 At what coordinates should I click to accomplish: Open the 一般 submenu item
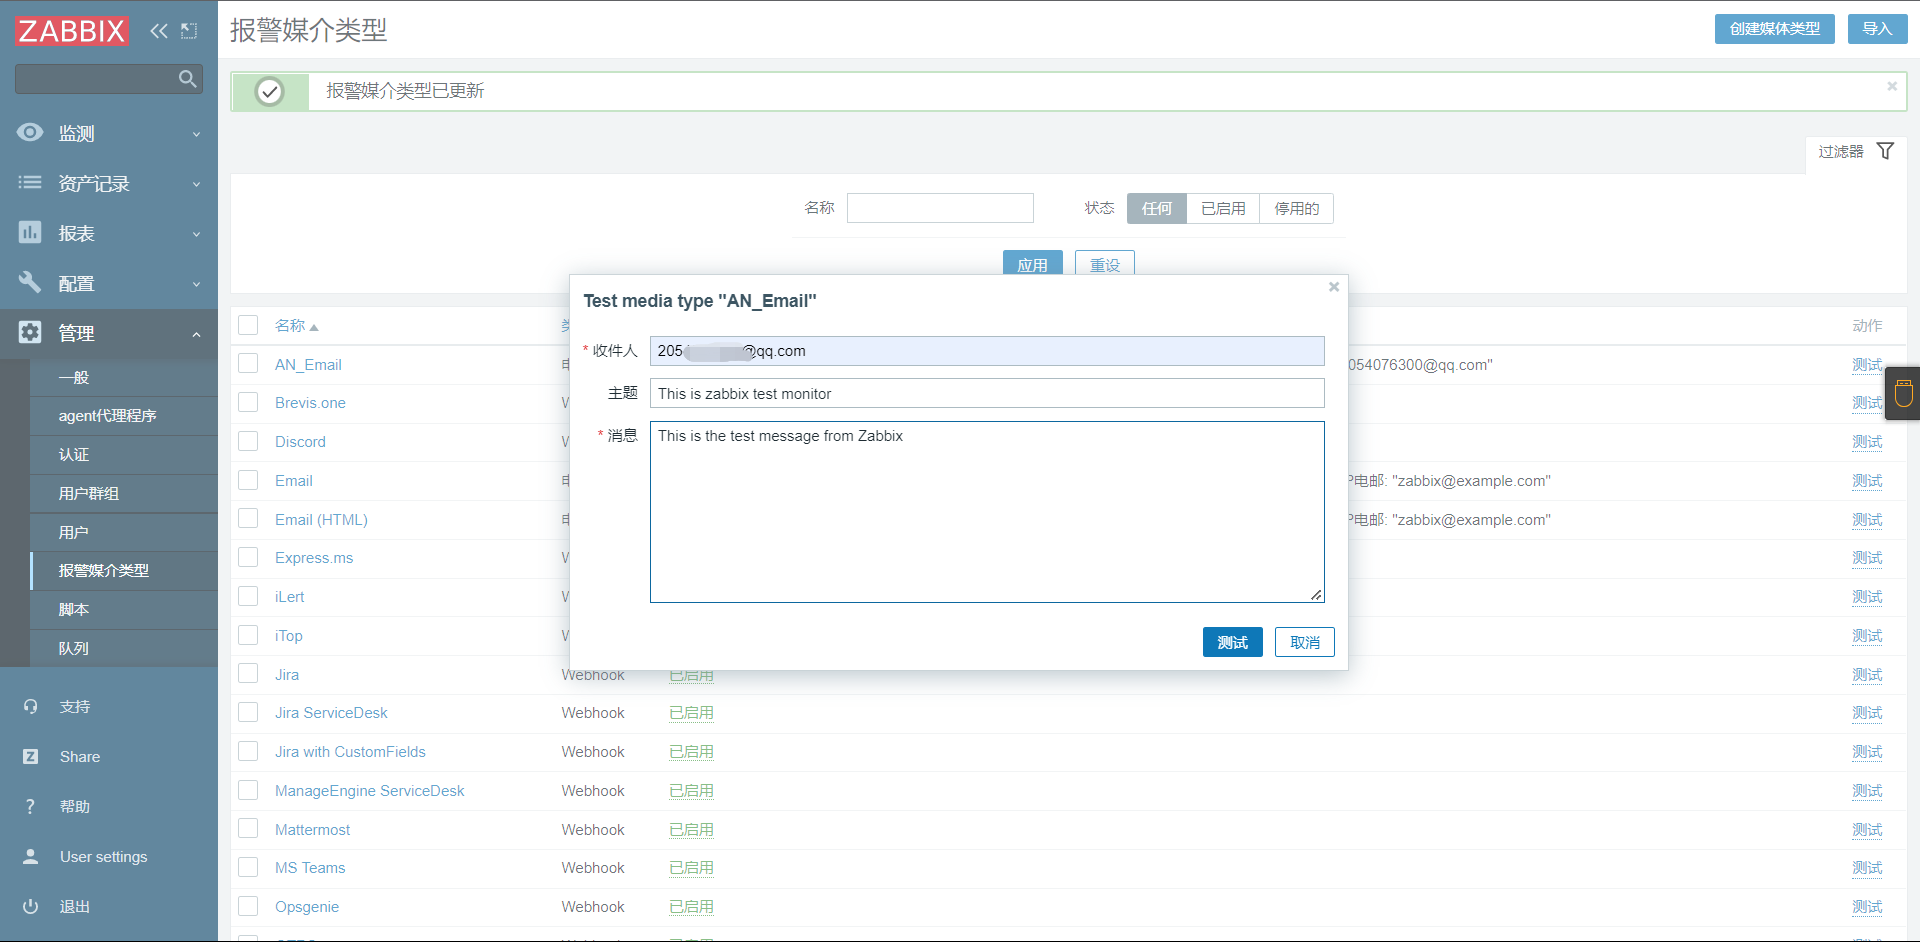(124, 377)
